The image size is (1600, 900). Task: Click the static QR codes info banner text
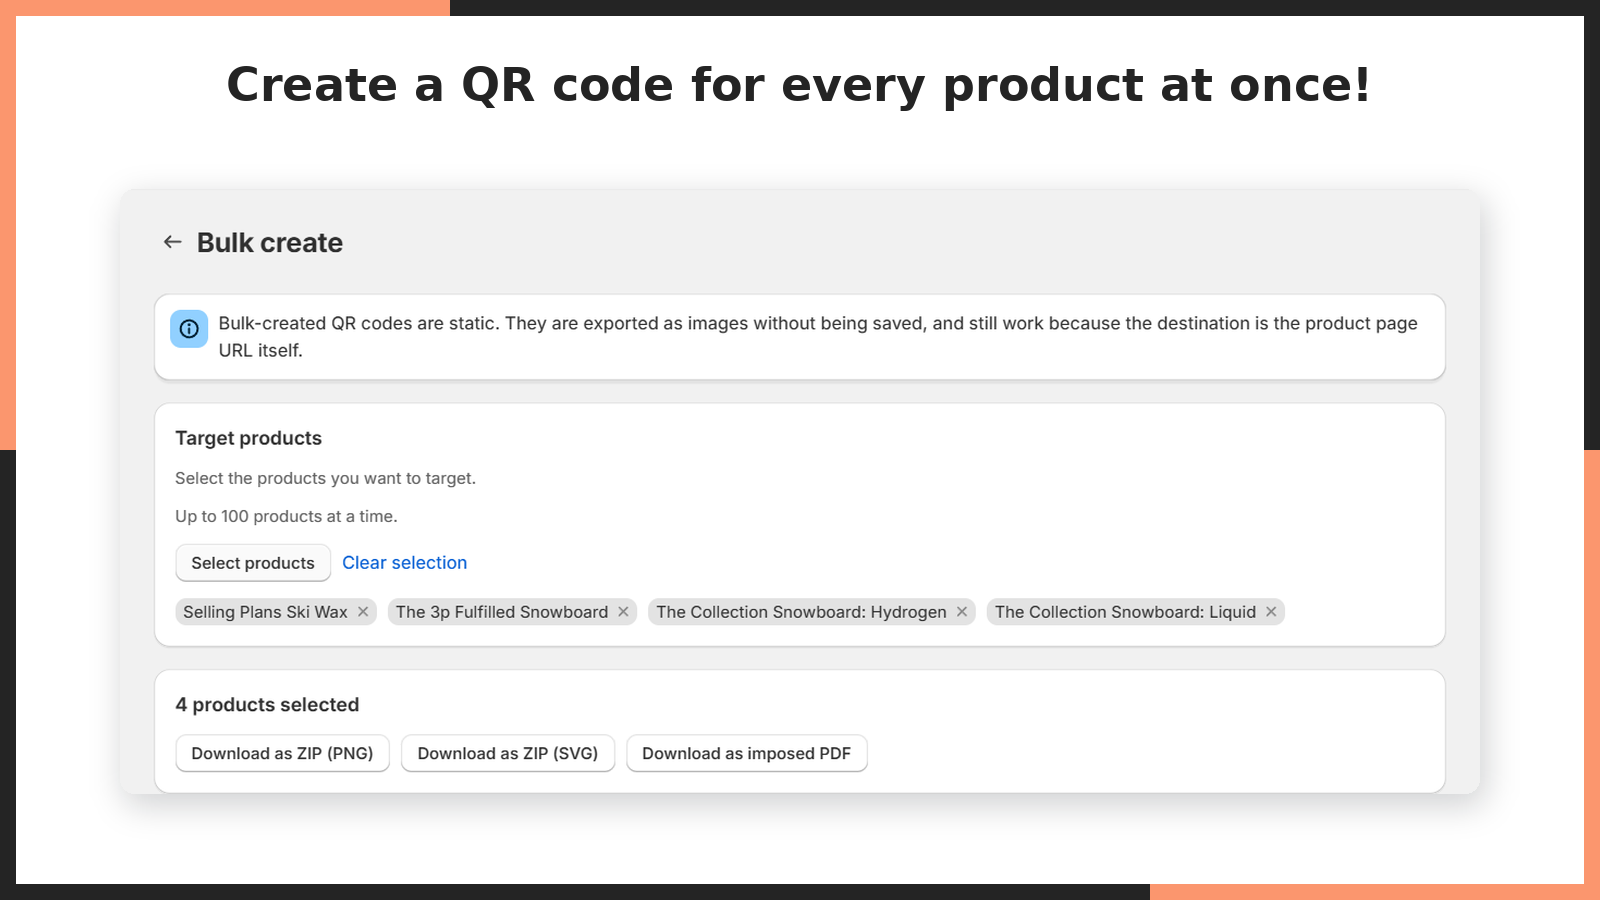click(818, 337)
